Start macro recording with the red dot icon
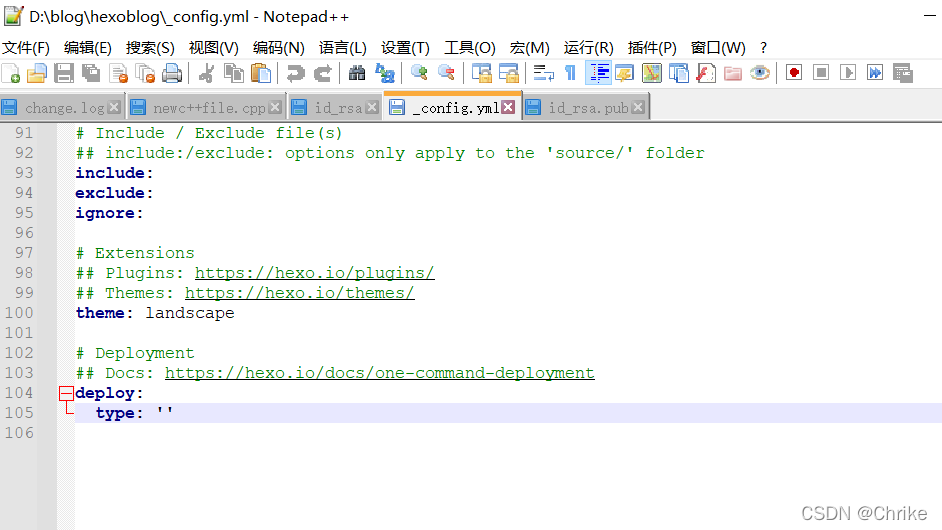The width and height of the screenshot is (942, 530). pos(794,73)
